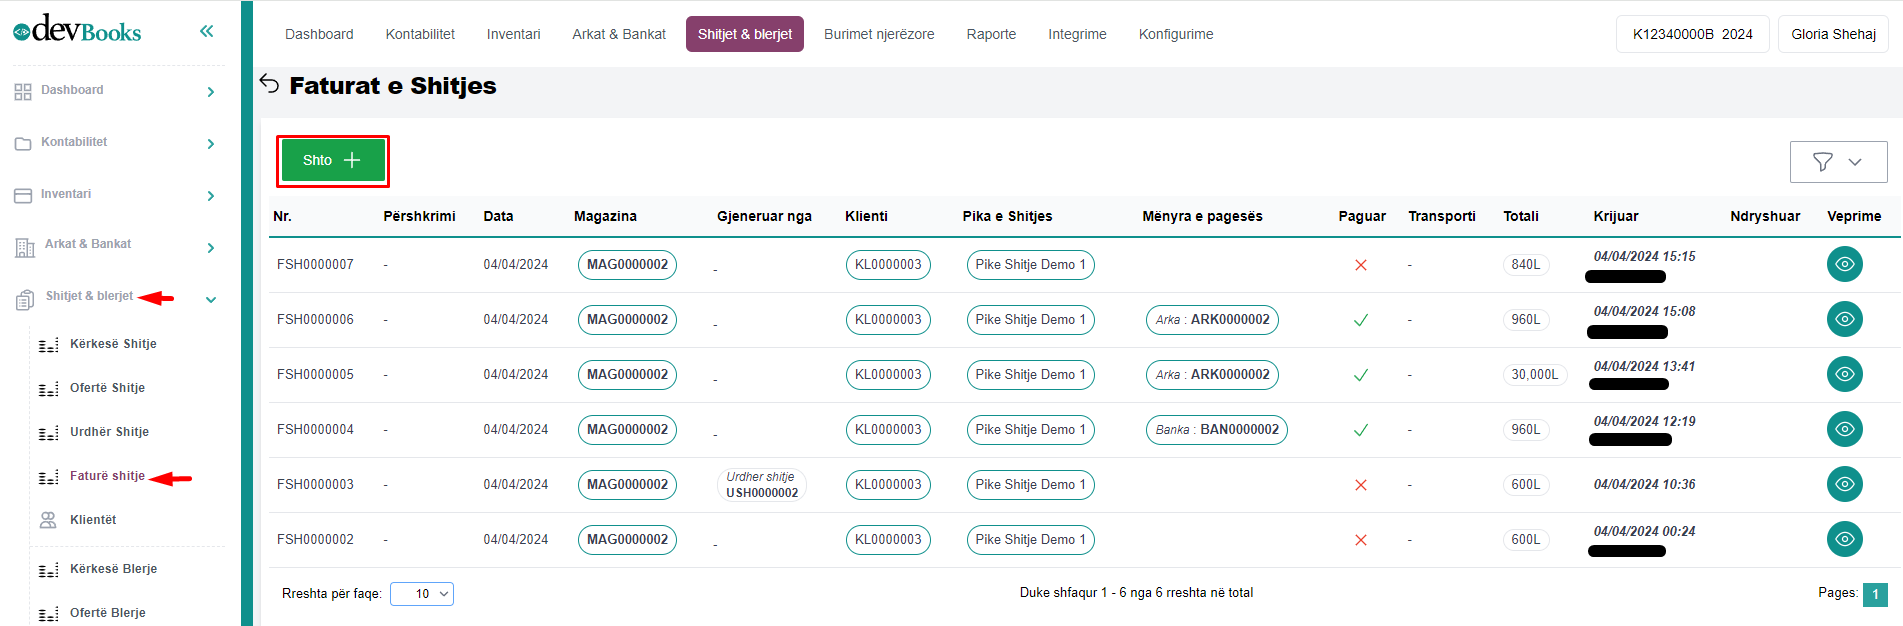Open Klientët from the sidebar
The image size is (1903, 626).
tap(93, 520)
